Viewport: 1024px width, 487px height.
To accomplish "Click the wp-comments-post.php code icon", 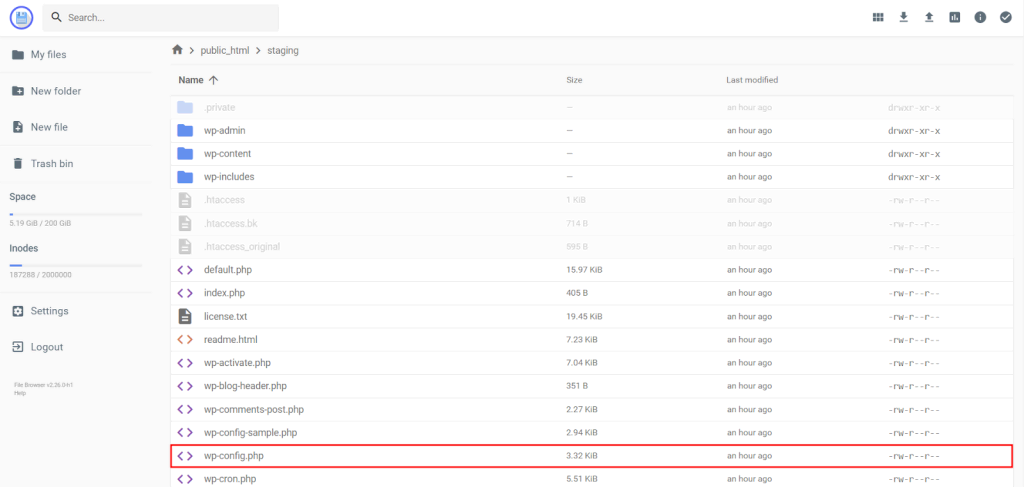I will click(x=185, y=409).
